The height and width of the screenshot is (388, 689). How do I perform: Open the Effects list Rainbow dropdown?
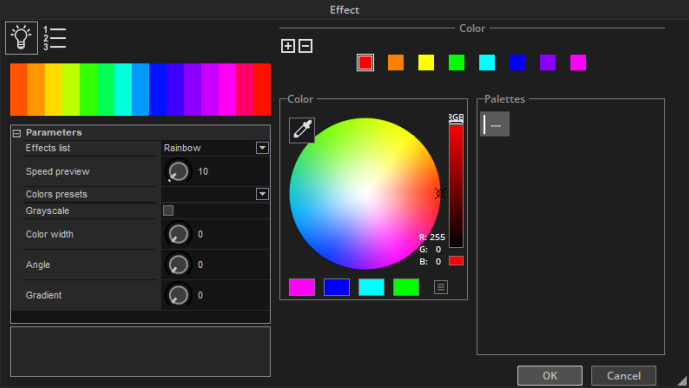coord(262,148)
